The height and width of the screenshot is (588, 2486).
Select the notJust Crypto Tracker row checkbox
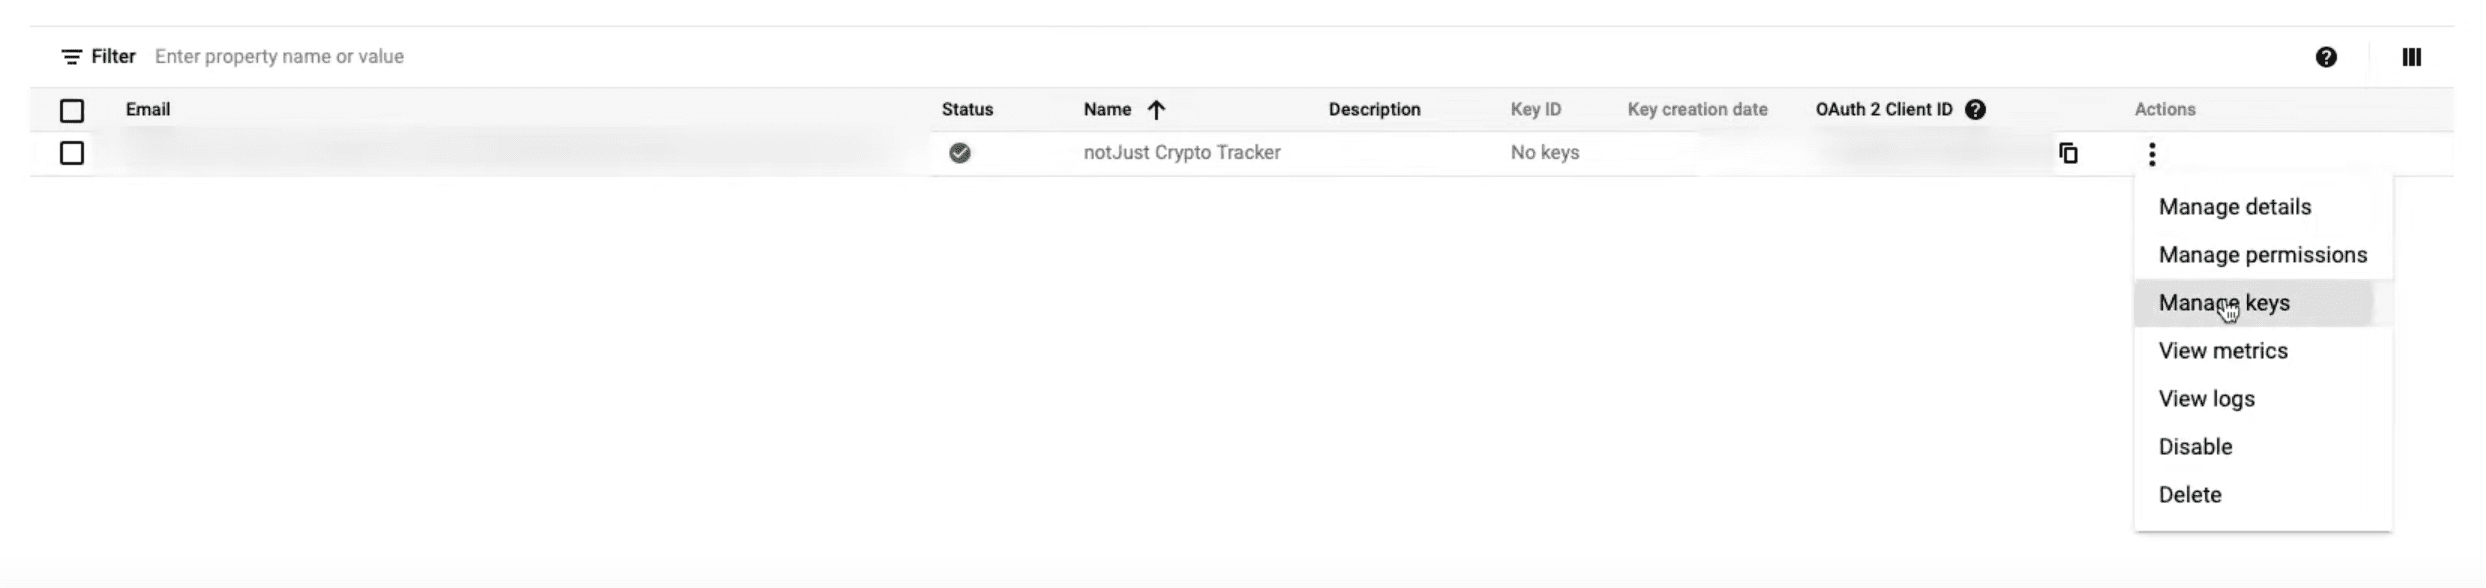(72, 154)
